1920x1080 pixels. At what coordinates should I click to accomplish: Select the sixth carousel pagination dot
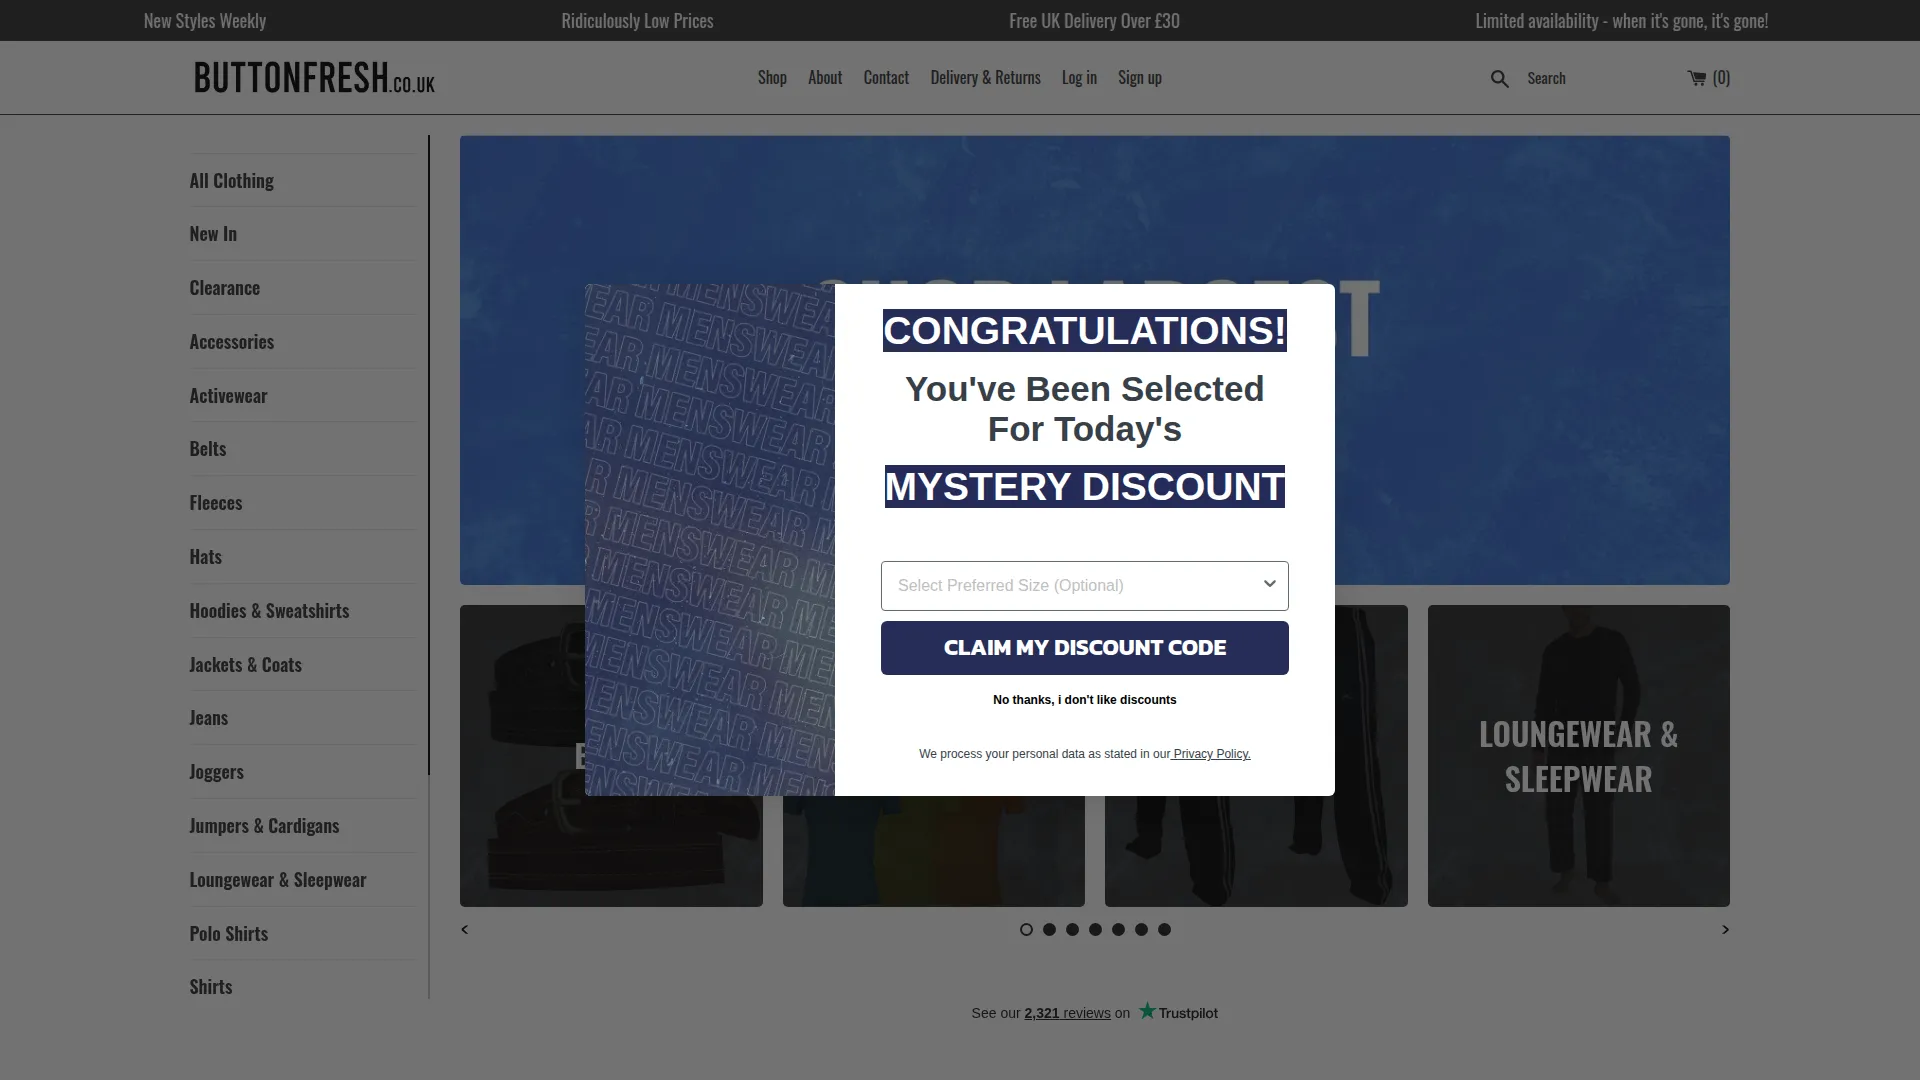click(x=1141, y=930)
